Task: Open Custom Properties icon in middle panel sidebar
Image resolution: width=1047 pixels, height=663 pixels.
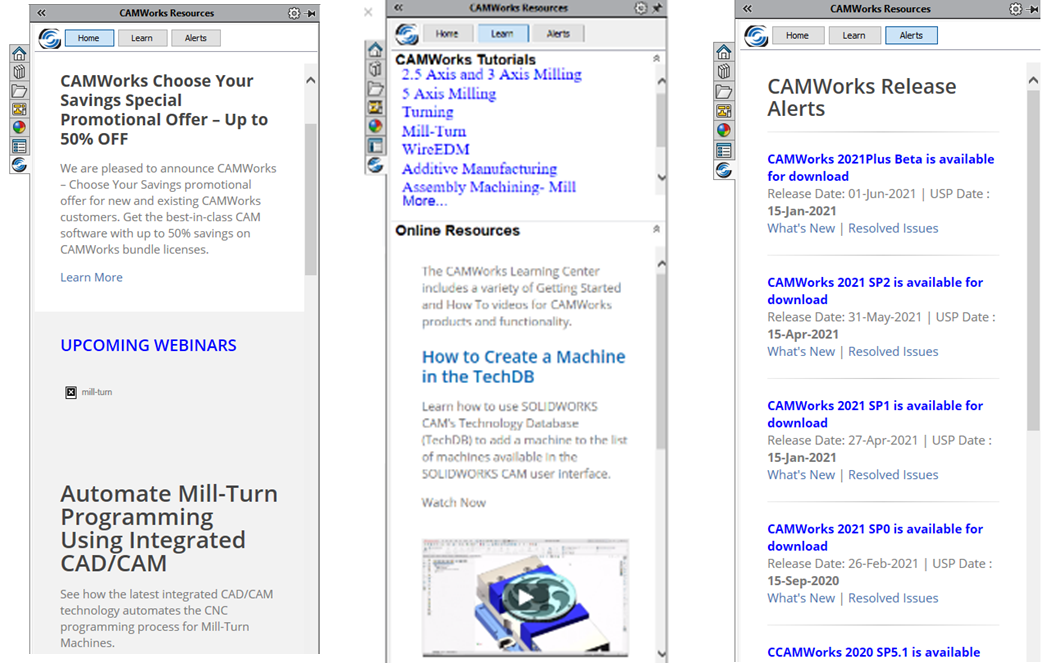Action: pos(375,145)
